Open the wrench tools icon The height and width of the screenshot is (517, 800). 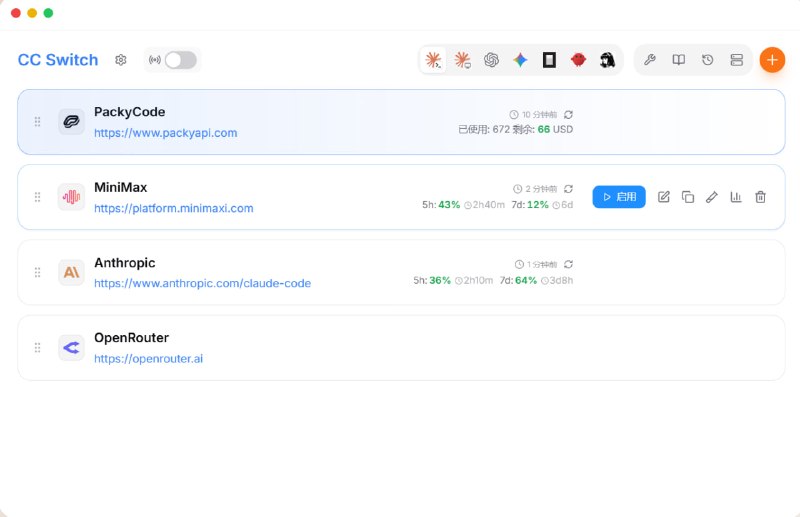pos(649,60)
